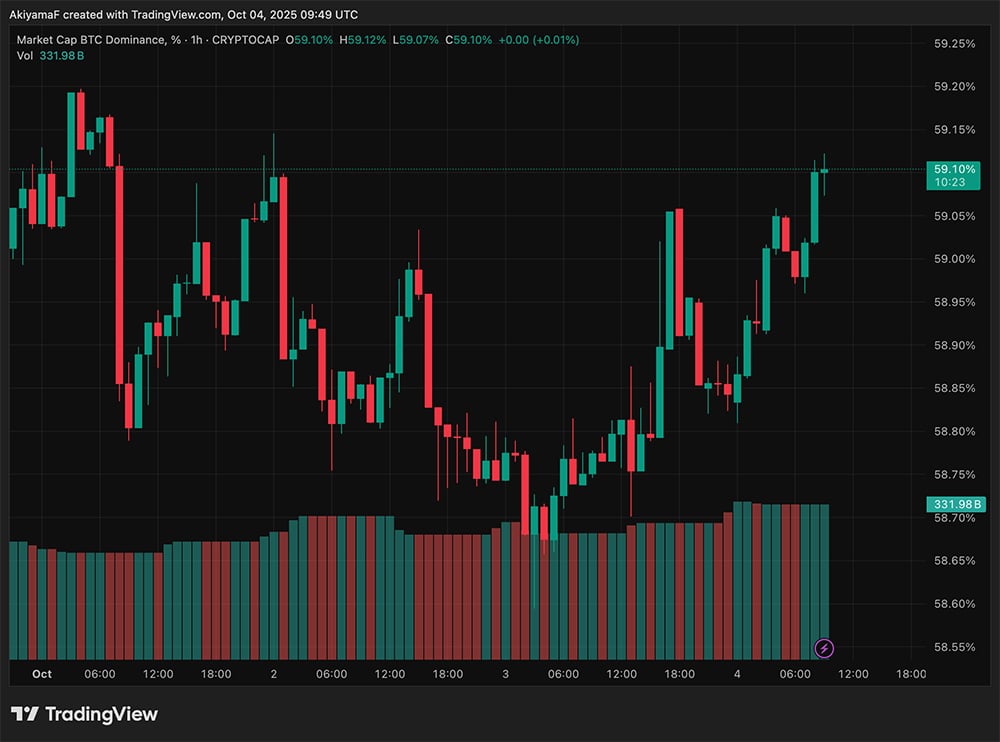Click the low value L59.07% in legend
Screen dimensions: 1000x742
416,40
